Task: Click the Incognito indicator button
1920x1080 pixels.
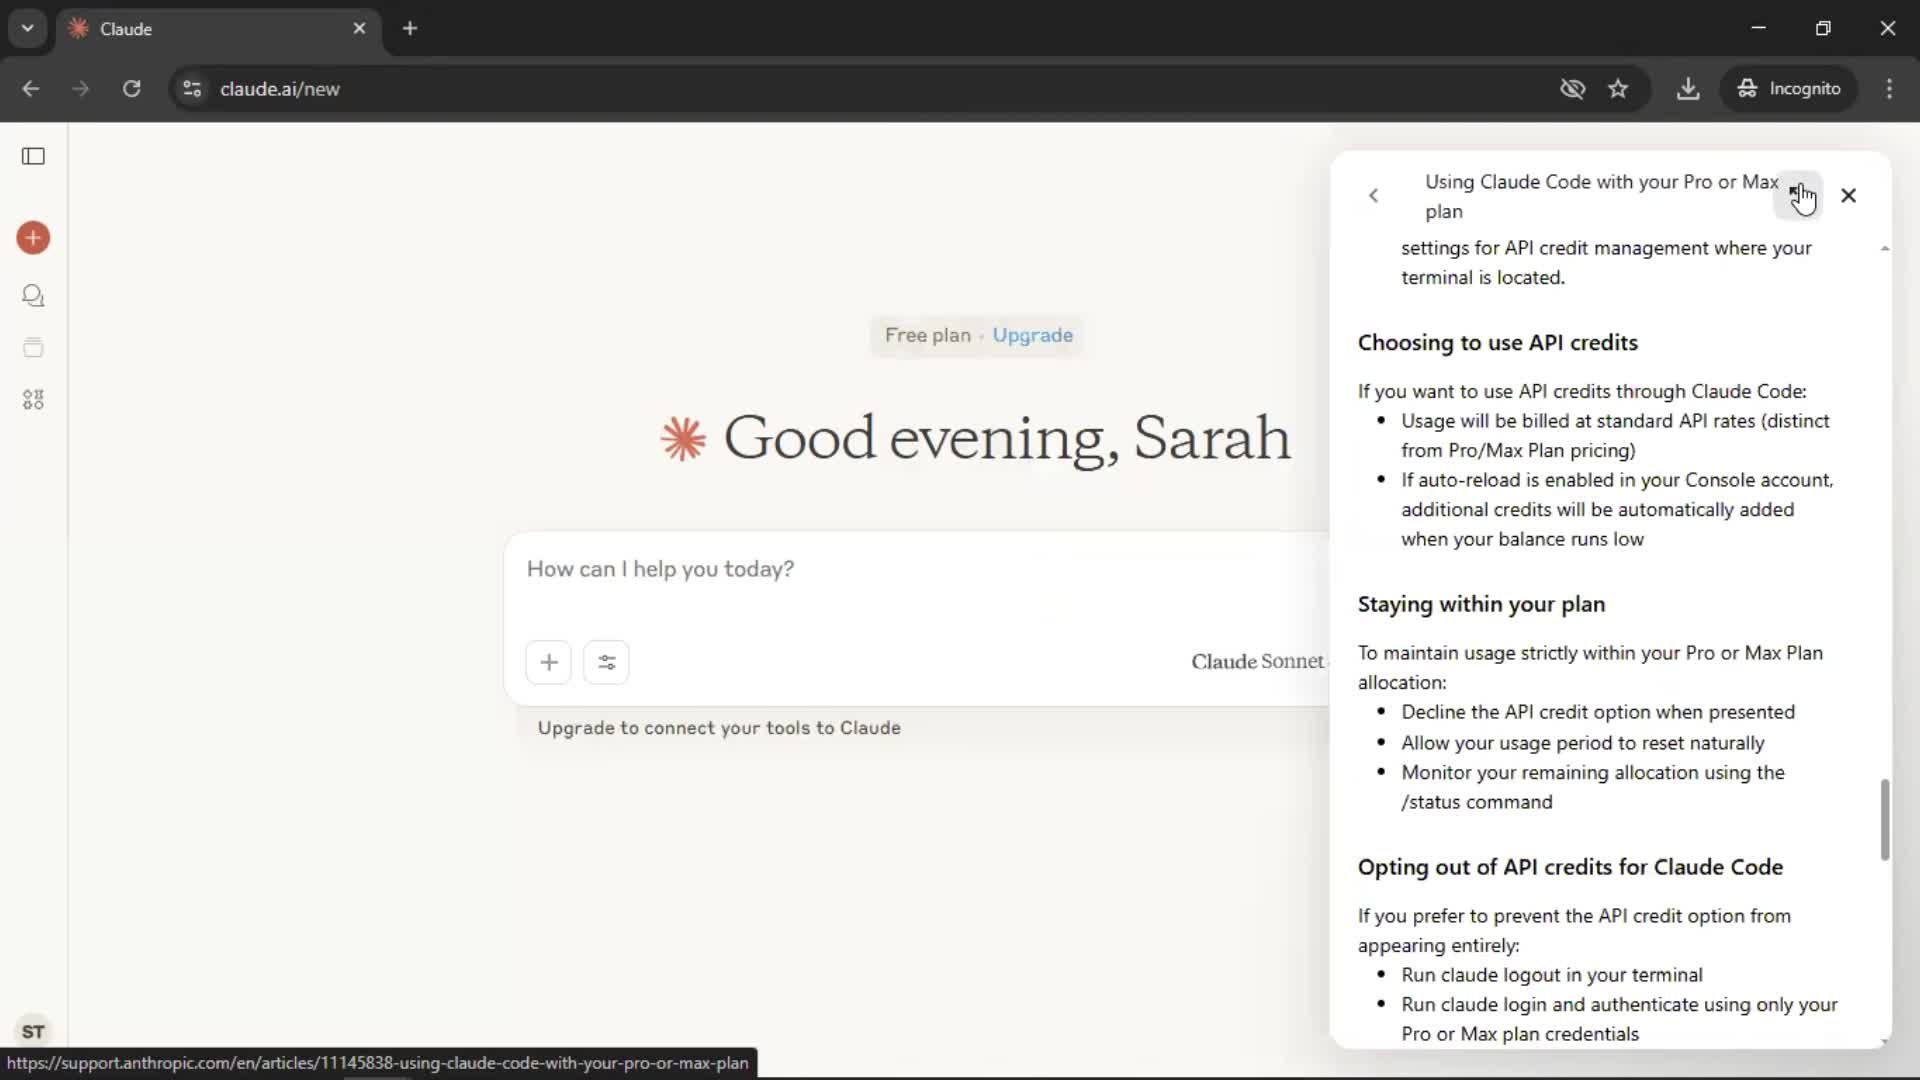Action: [x=1789, y=89]
